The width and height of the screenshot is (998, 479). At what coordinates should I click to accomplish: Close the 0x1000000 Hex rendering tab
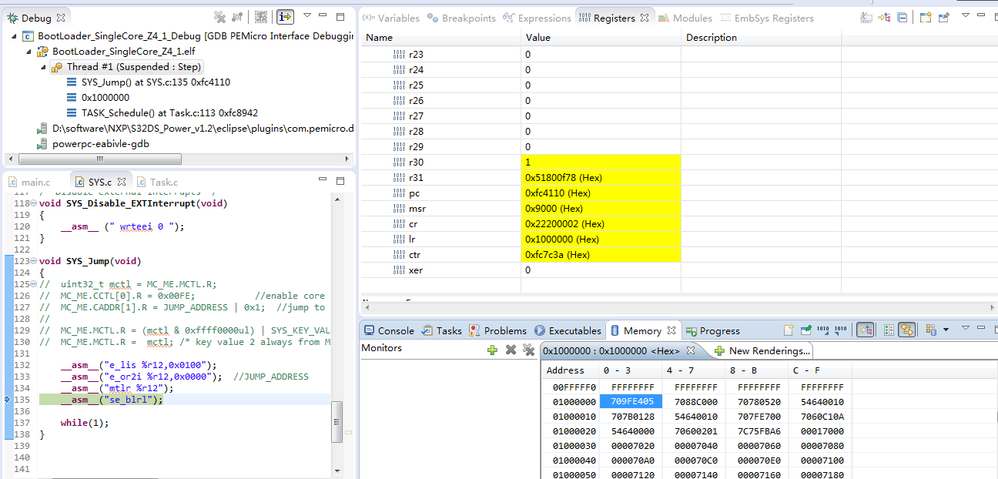691,351
